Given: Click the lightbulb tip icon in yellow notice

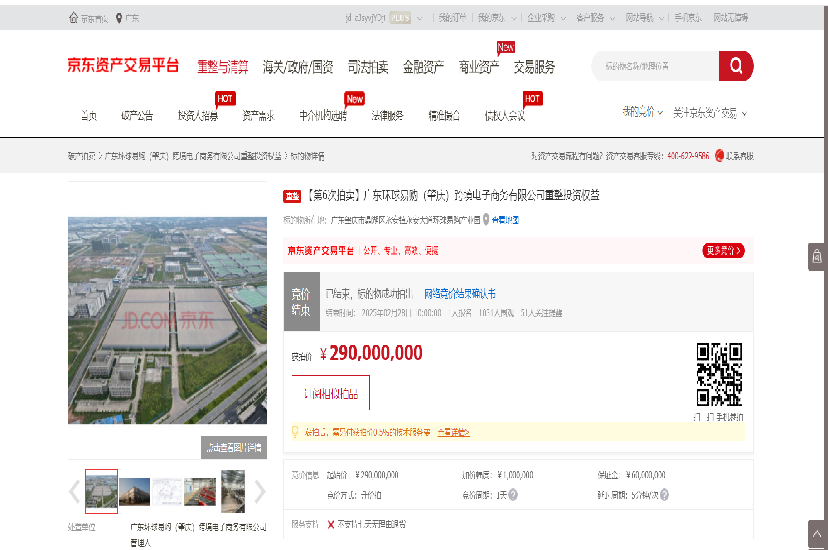Looking at the screenshot, I should click(295, 432).
